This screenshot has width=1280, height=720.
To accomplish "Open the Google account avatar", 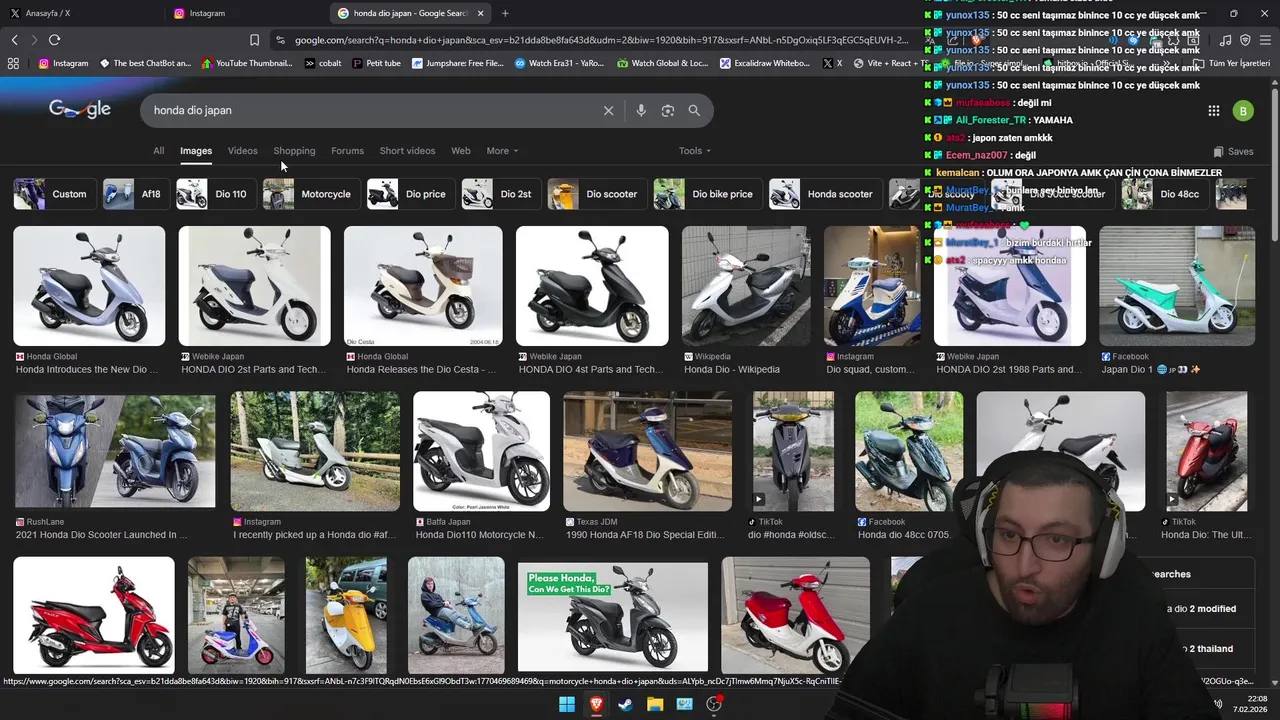I will 1243,111.
